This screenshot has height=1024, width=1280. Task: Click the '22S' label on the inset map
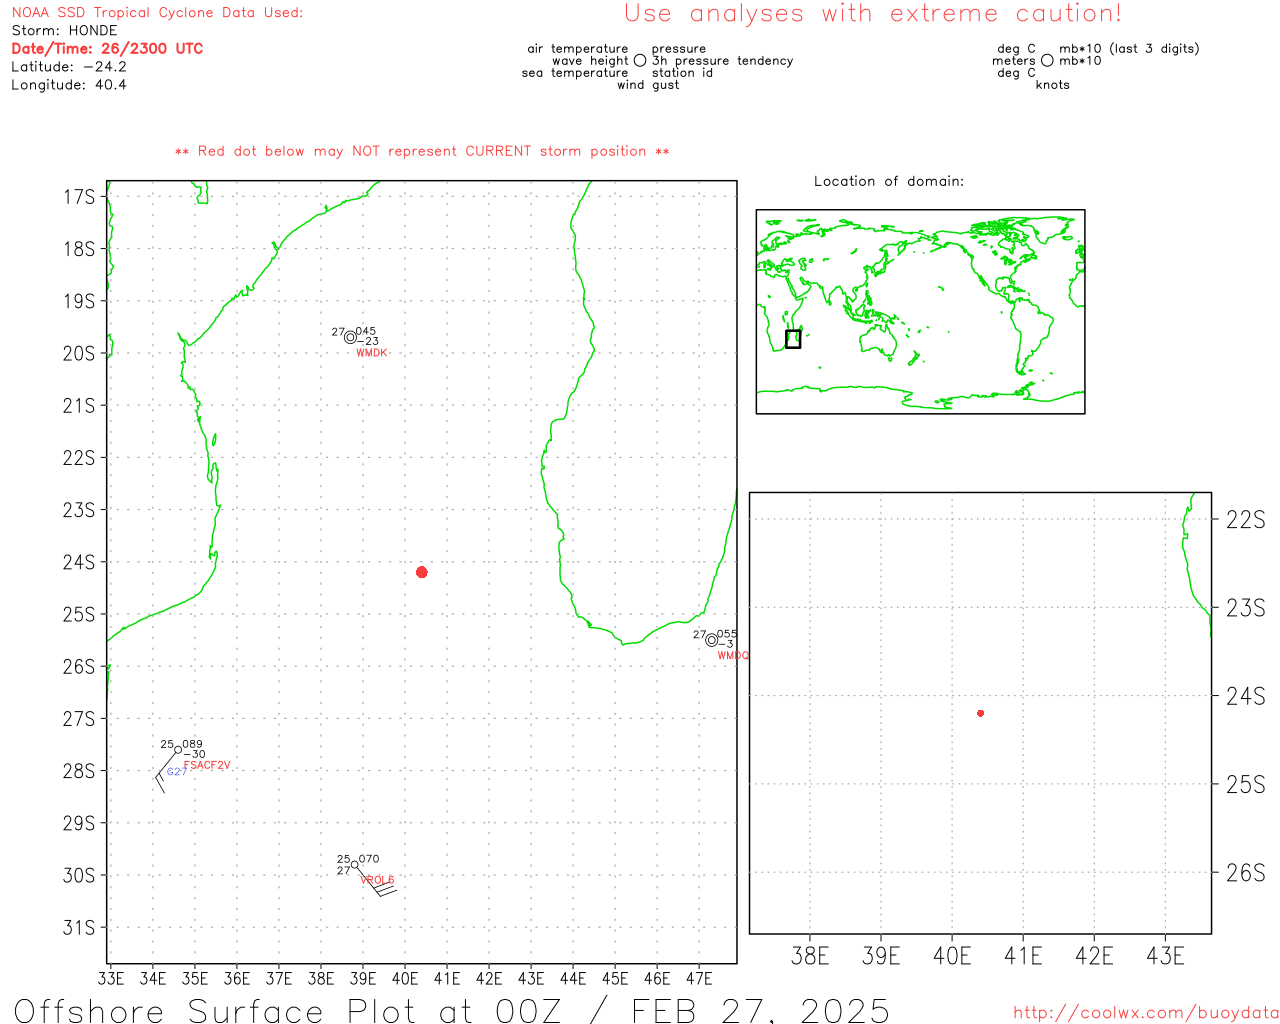pyautogui.click(x=1246, y=519)
